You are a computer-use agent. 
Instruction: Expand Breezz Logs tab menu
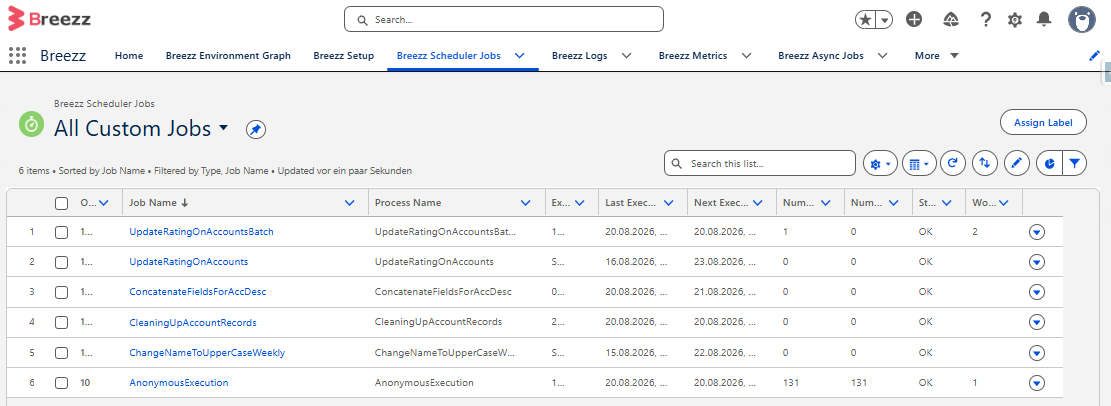[626, 55]
